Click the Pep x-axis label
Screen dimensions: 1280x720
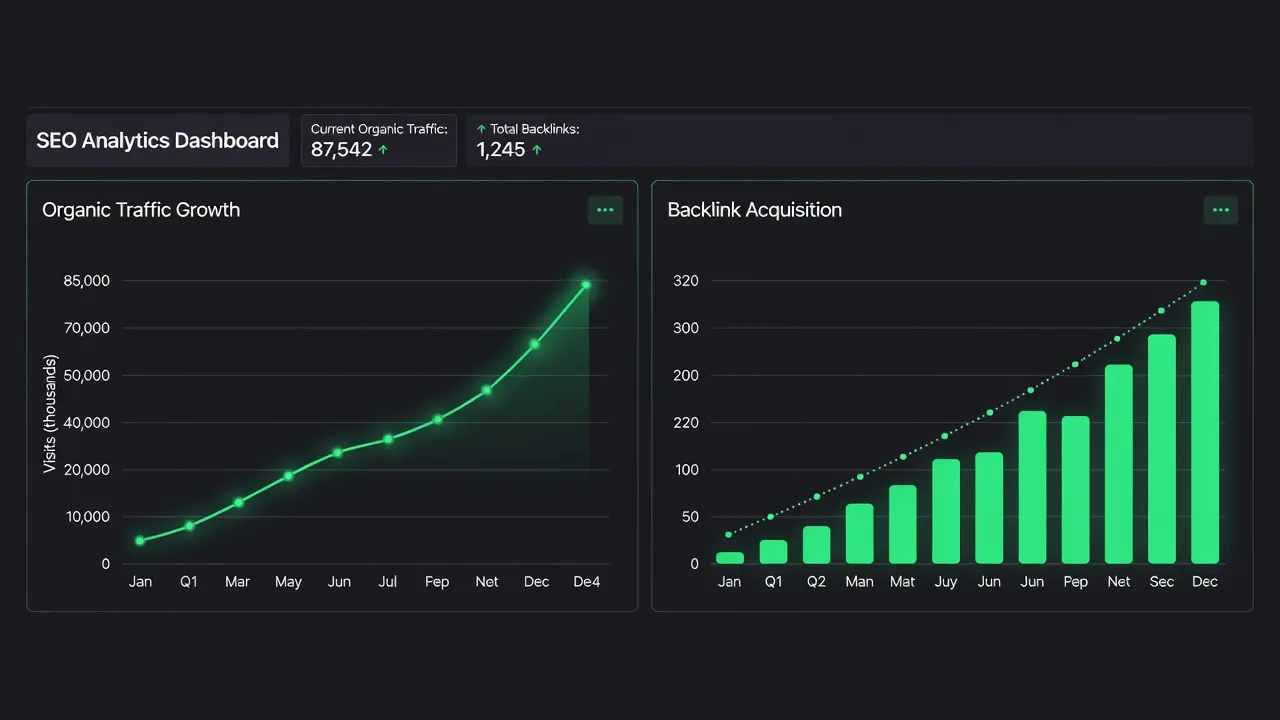1076,582
